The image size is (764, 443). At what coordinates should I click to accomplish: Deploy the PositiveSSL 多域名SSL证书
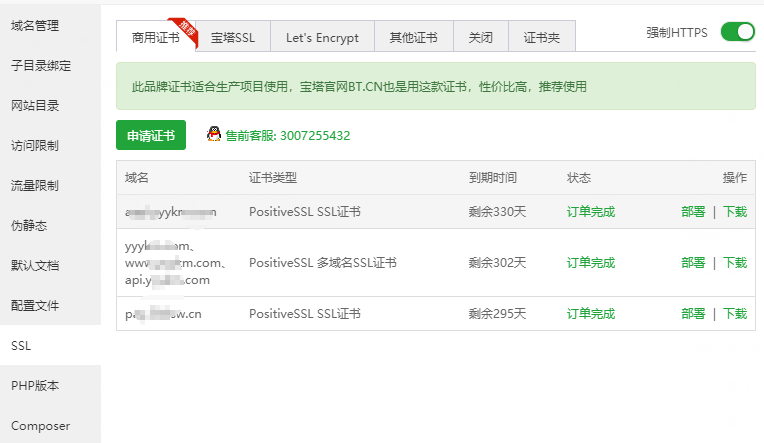(693, 263)
